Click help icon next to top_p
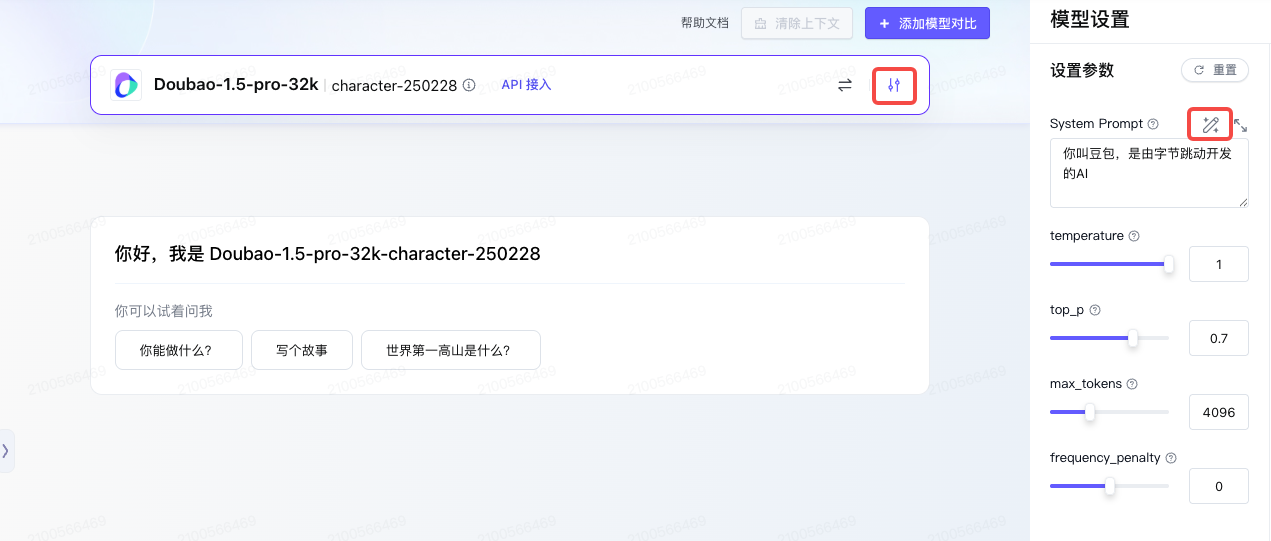The height and width of the screenshot is (541, 1271). pyautogui.click(x=1095, y=310)
